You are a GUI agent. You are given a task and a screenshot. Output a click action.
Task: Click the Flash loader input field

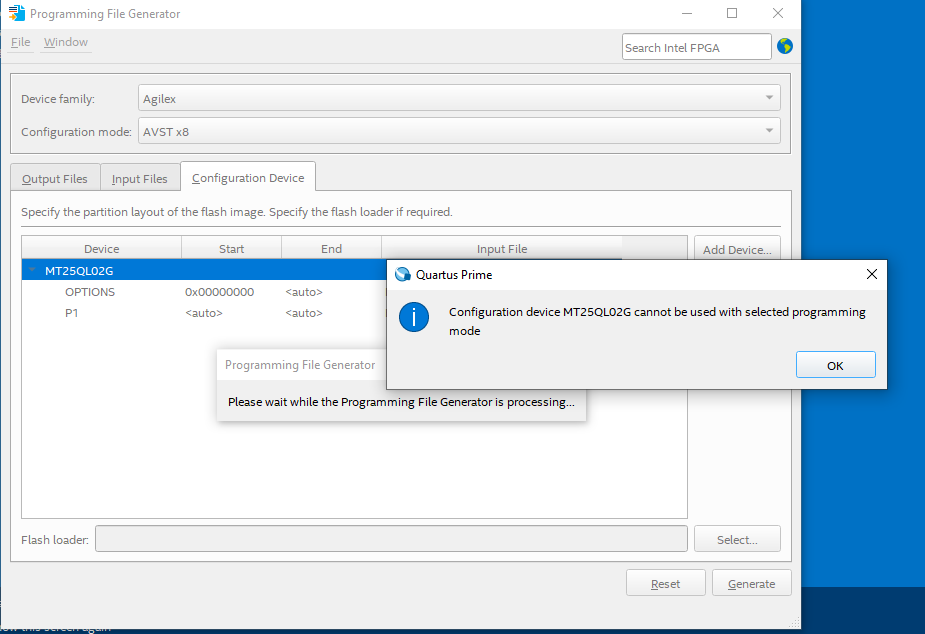(x=391, y=539)
